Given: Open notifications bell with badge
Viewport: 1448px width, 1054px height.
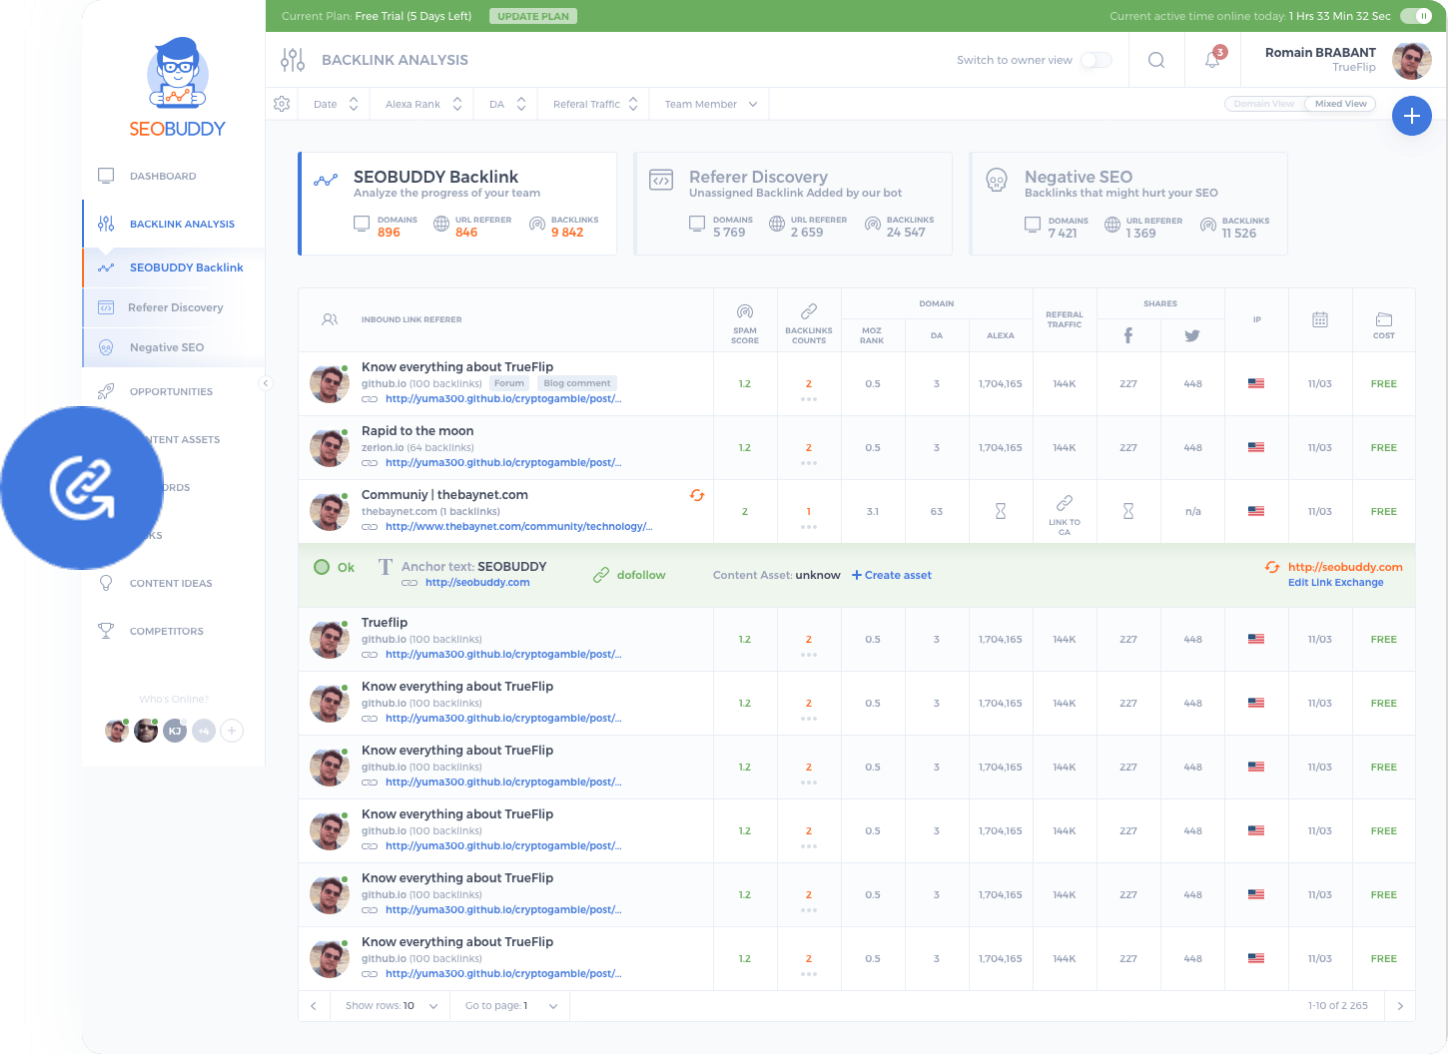Looking at the screenshot, I should (1213, 59).
